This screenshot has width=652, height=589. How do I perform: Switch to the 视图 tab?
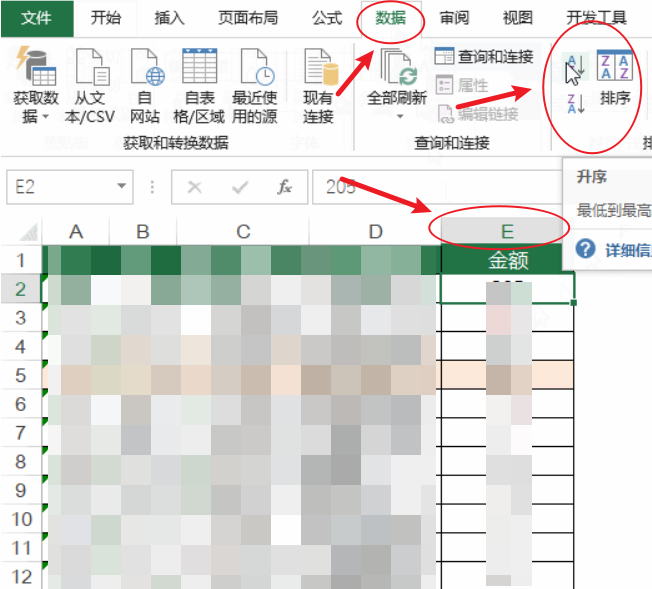[518, 18]
